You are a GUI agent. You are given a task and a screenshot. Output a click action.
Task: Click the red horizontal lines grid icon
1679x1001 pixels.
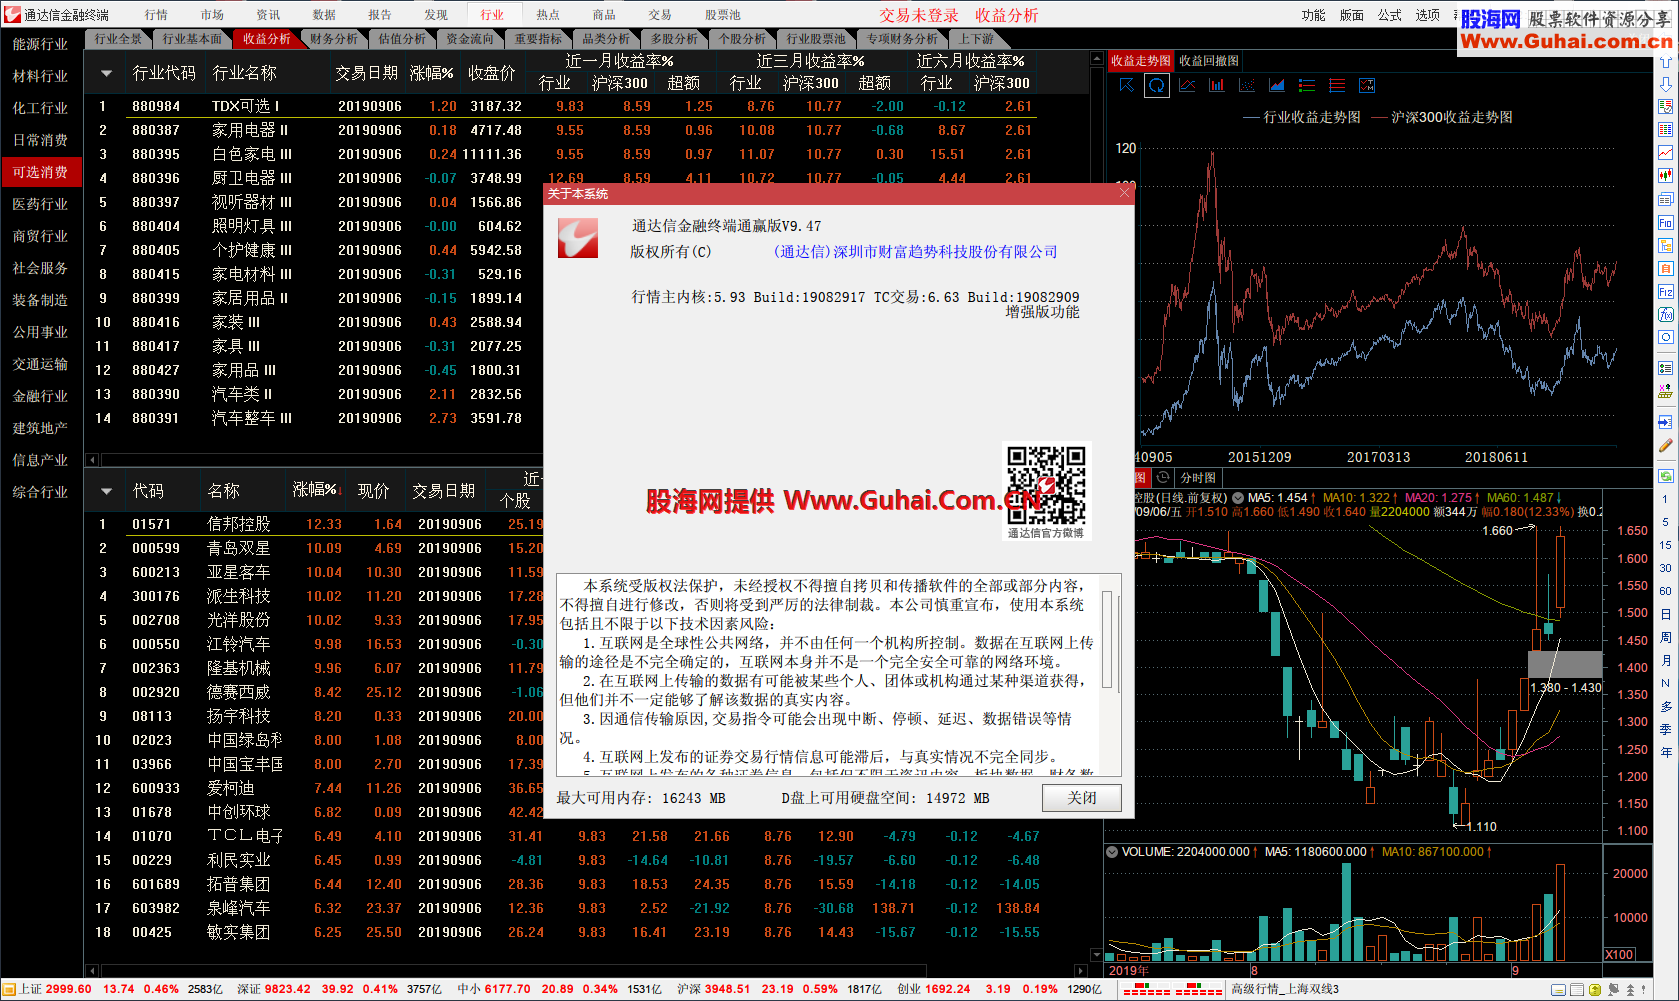tap(1337, 85)
